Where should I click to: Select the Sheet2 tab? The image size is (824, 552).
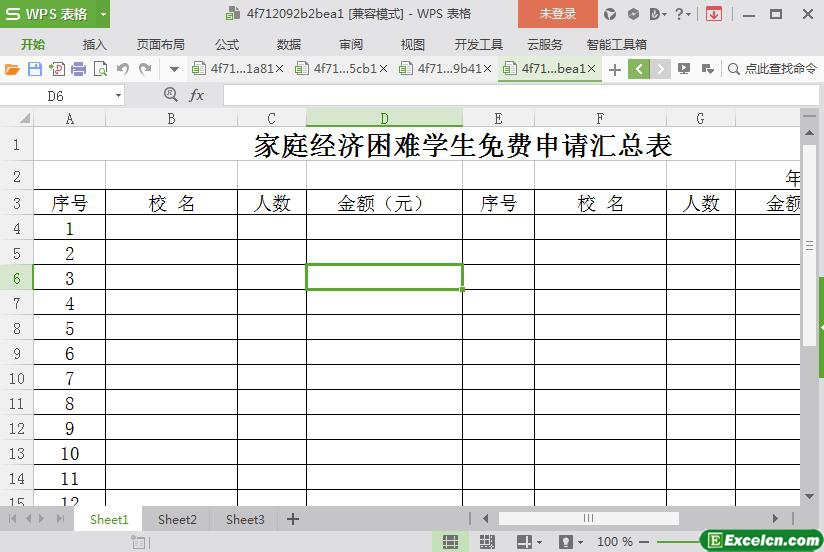tap(177, 519)
